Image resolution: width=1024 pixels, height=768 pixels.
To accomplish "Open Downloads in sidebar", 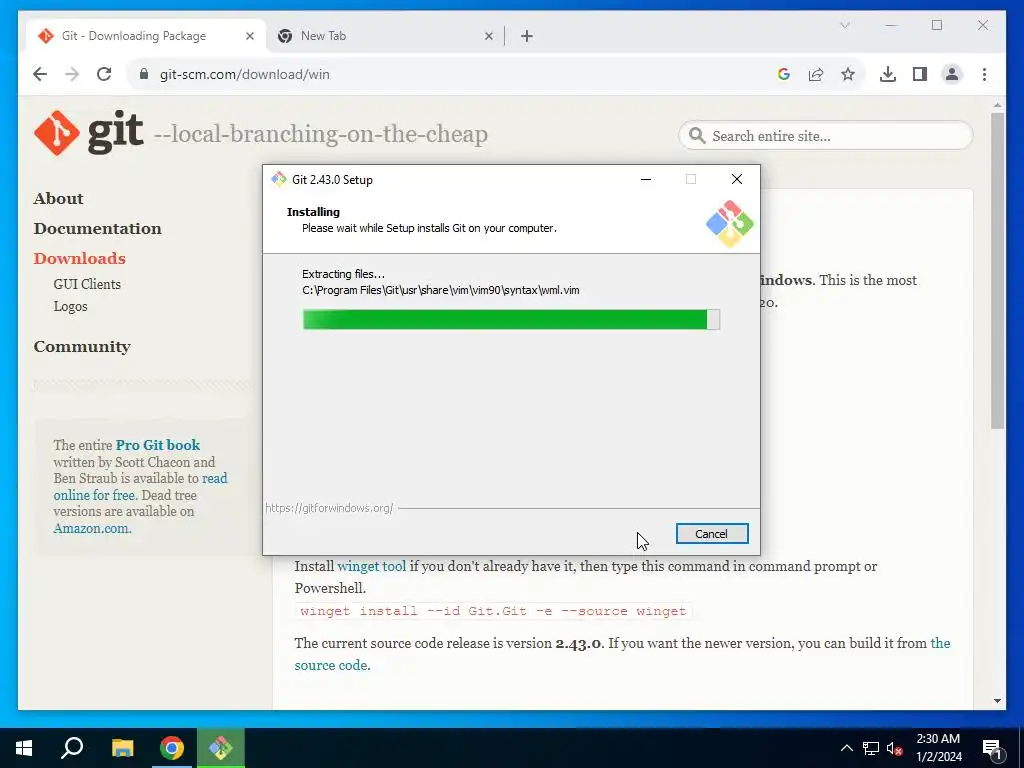I will coord(80,259).
